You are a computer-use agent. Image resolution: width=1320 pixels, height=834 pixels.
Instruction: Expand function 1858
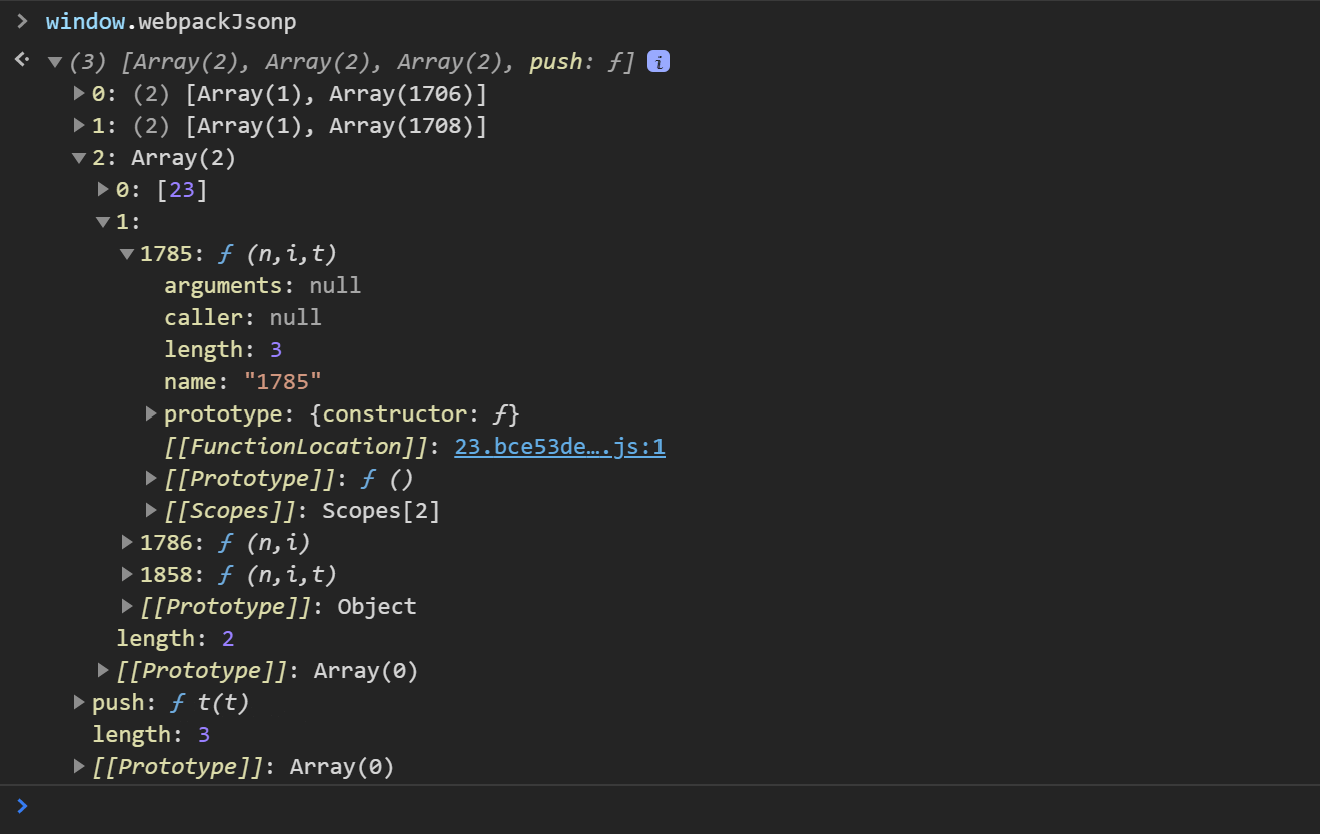pyautogui.click(x=126, y=574)
